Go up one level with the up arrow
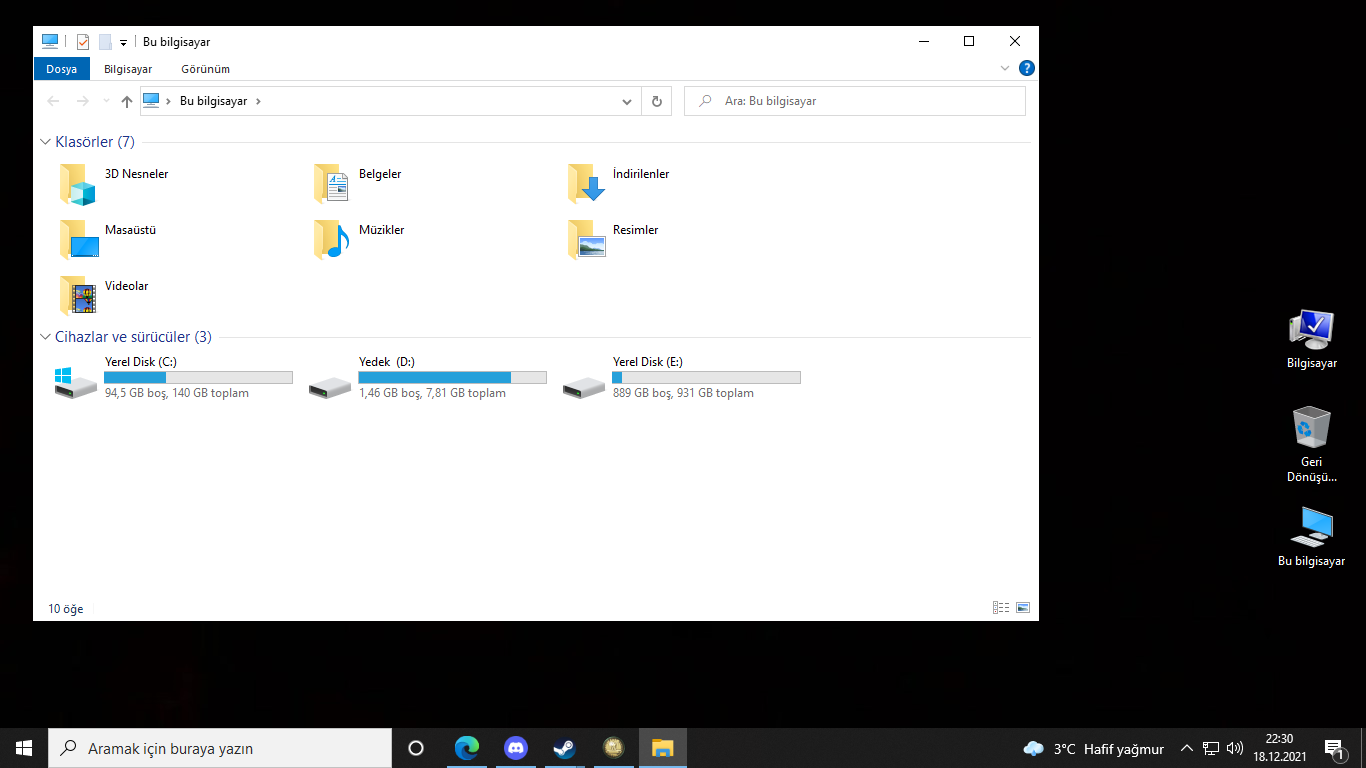This screenshot has width=1366, height=768. [126, 101]
